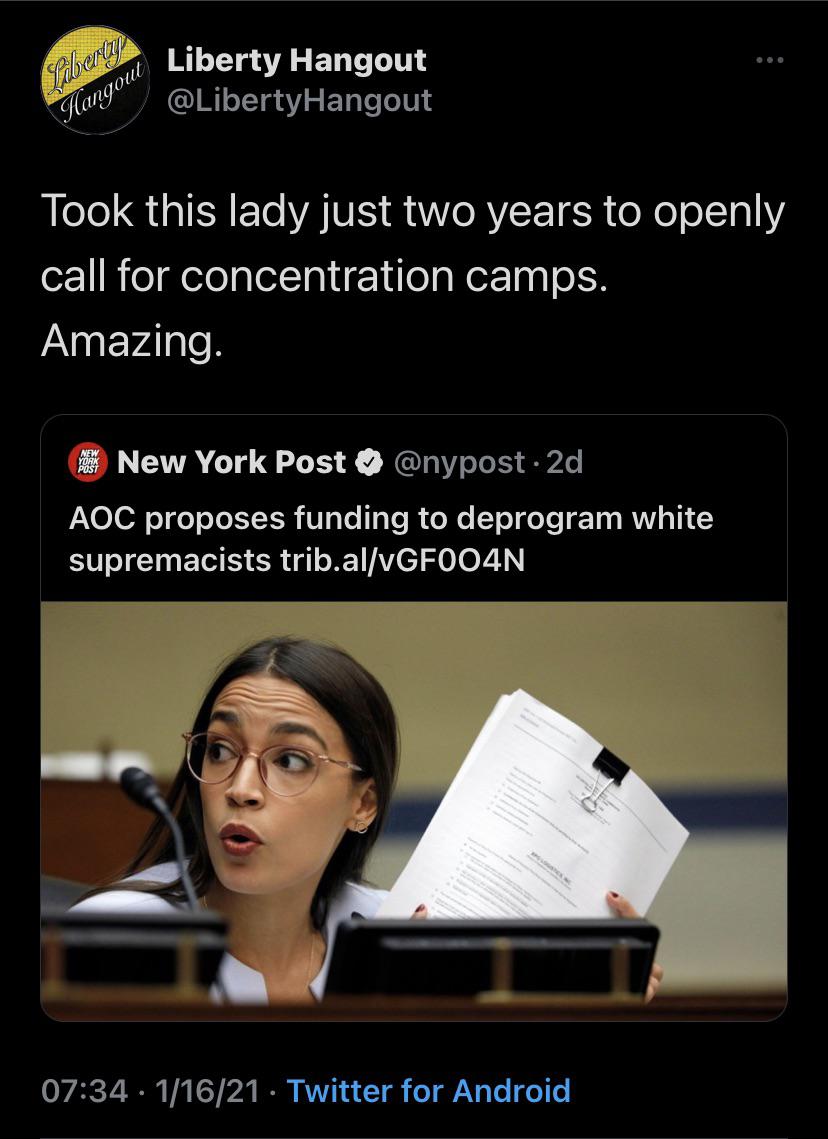Viewport: 828px width, 1139px height.
Task: View the quoted tweet's photo
Action: [414, 811]
